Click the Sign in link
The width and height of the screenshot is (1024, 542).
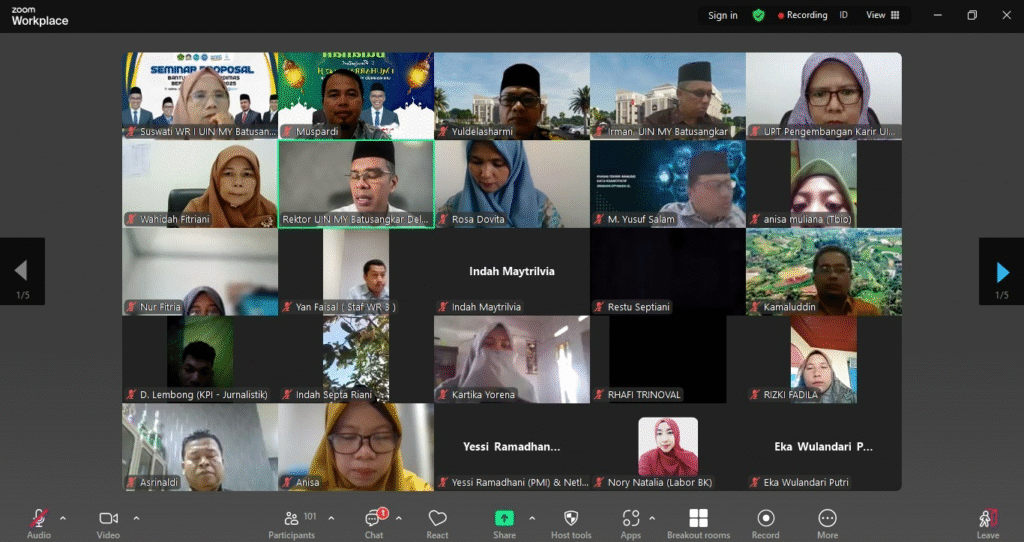pyautogui.click(x=722, y=15)
